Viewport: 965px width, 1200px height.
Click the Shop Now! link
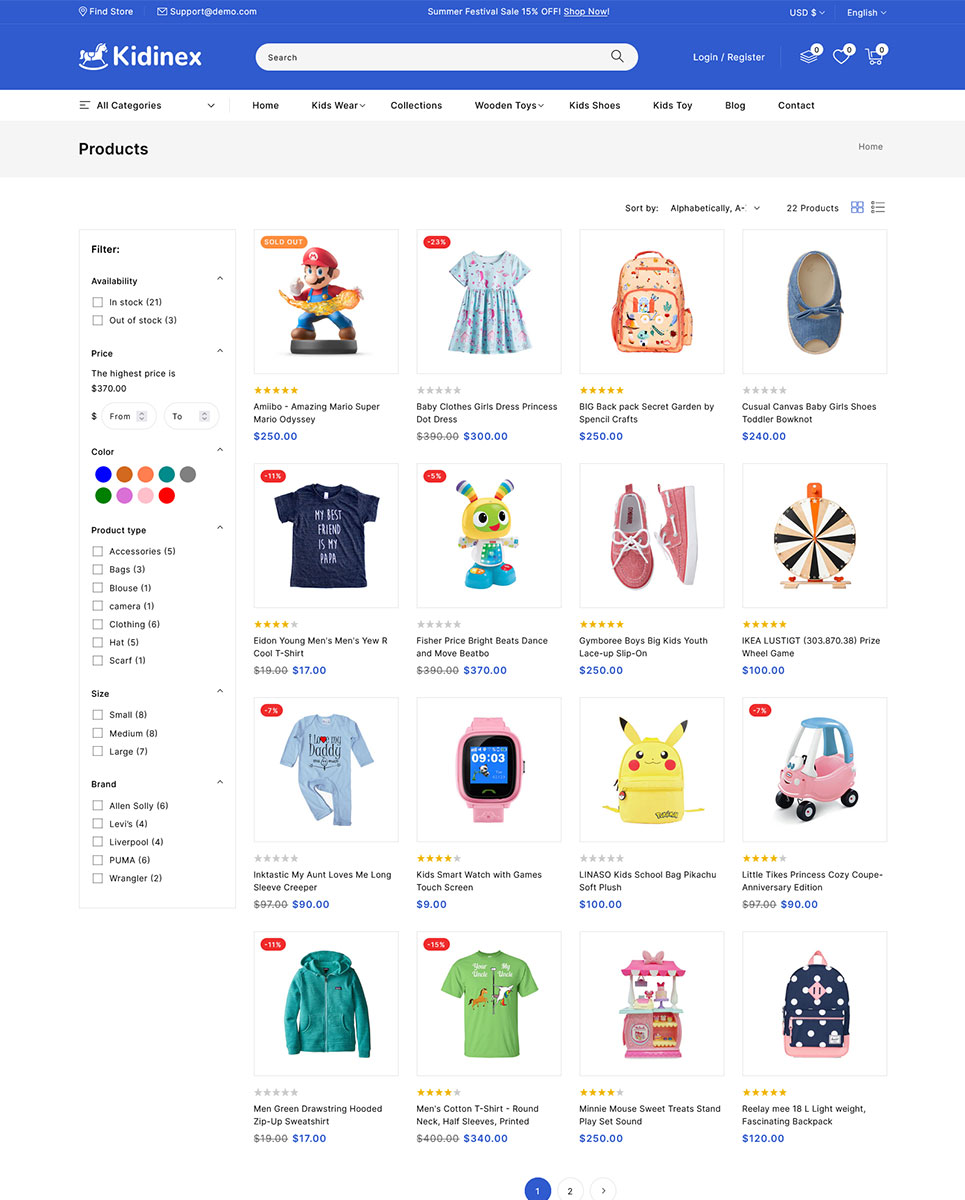[x=586, y=12]
